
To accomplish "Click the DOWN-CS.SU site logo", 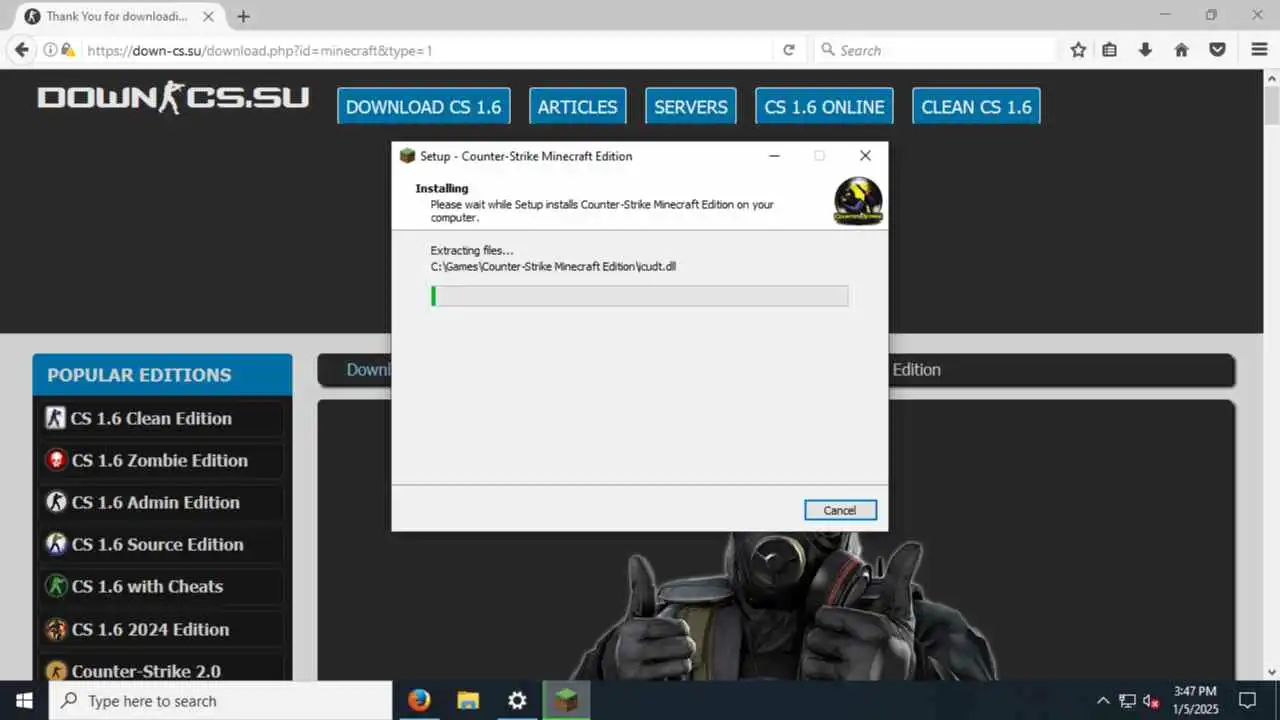I will [x=173, y=98].
